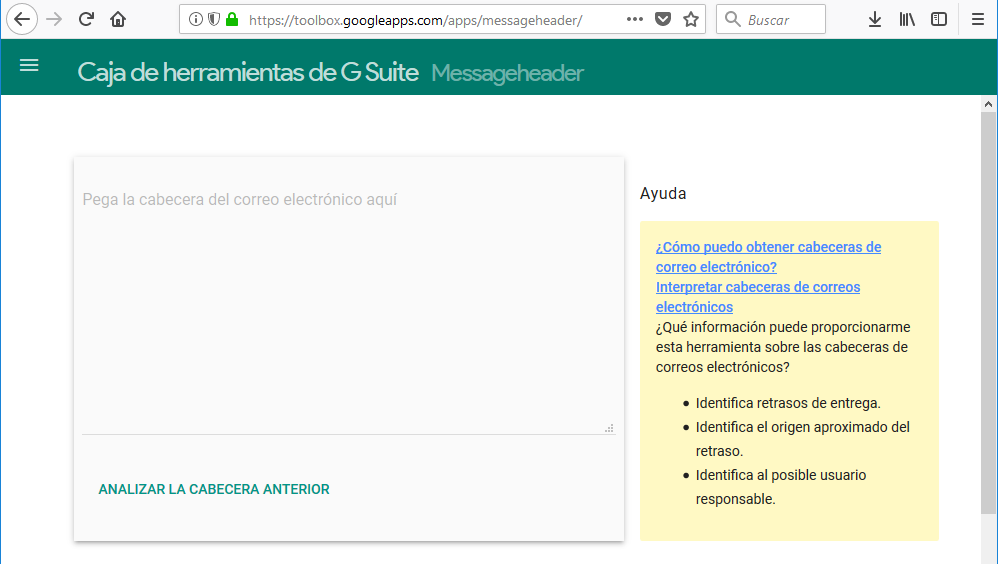The height and width of the screenshot is (564, 998).
Task: Click ANALIZAR LA CABECERA ANTERIOR button
Action: click(x=214, y=489)
